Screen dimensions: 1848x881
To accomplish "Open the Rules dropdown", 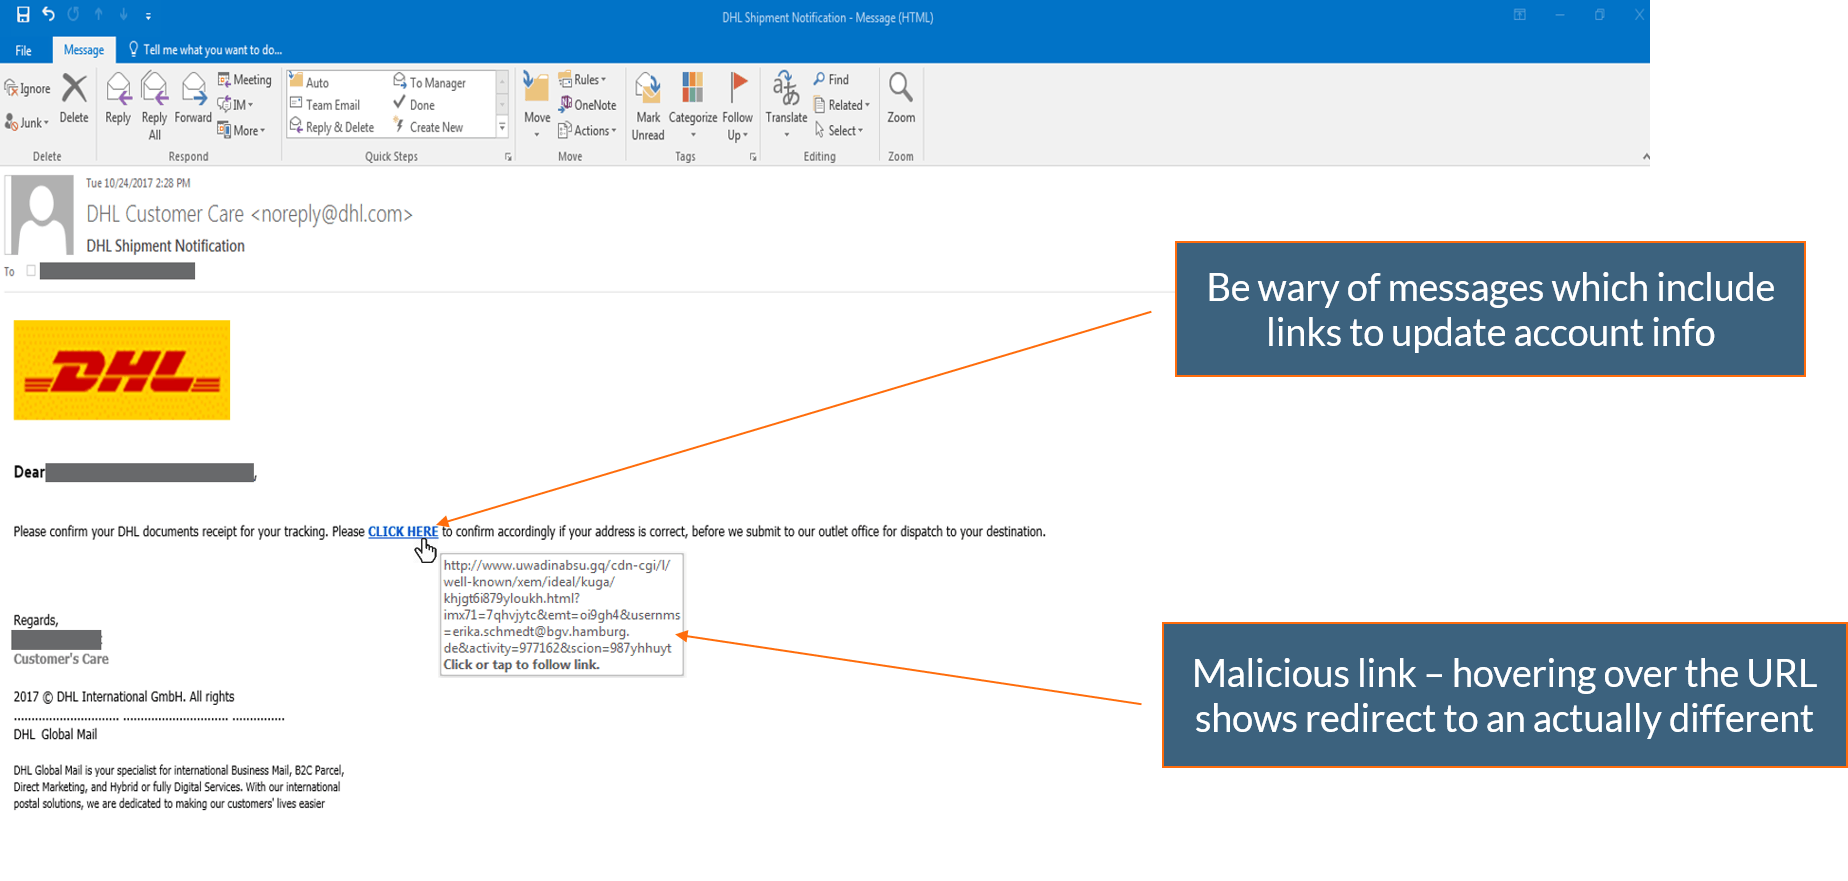I will click(x=582, y=80).
